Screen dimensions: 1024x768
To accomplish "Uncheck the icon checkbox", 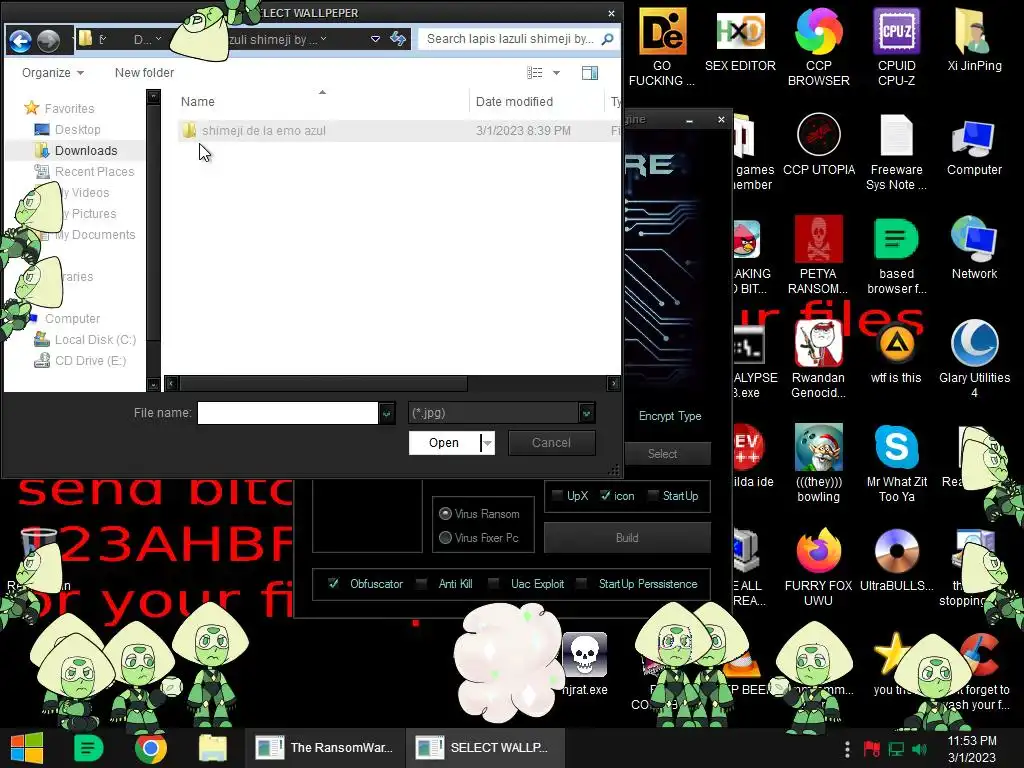I will click(605, 496).
